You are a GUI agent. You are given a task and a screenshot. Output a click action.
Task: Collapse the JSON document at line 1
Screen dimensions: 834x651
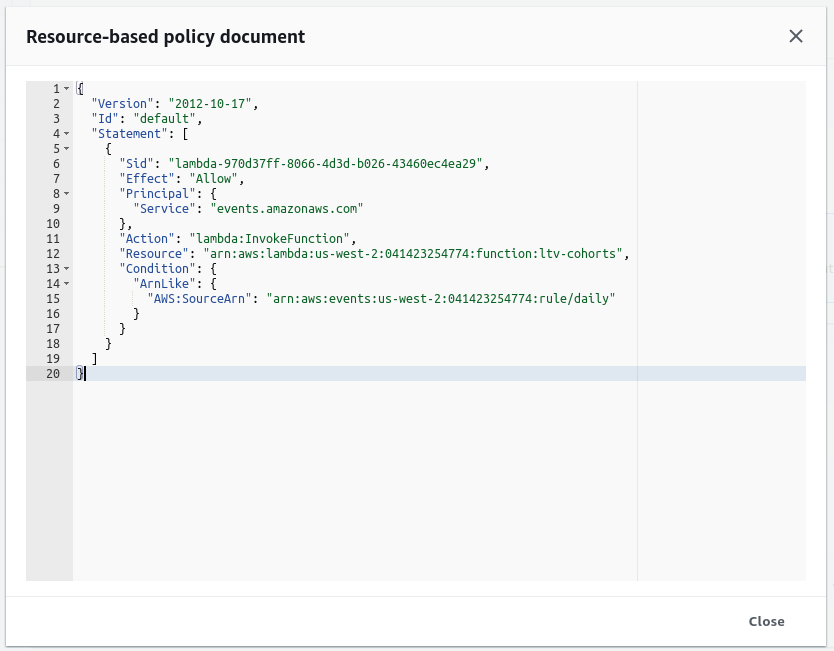point(65,88)
